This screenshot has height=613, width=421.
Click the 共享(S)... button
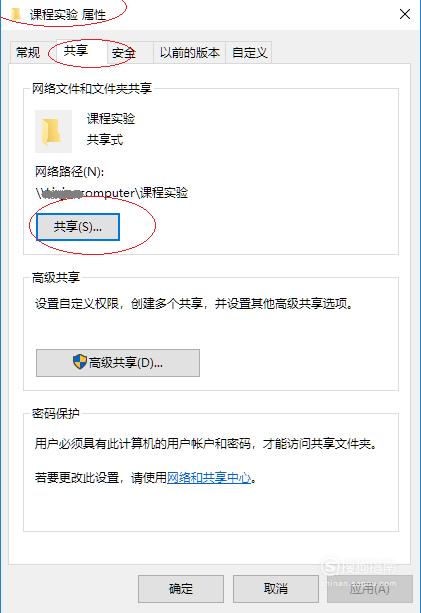78,227
